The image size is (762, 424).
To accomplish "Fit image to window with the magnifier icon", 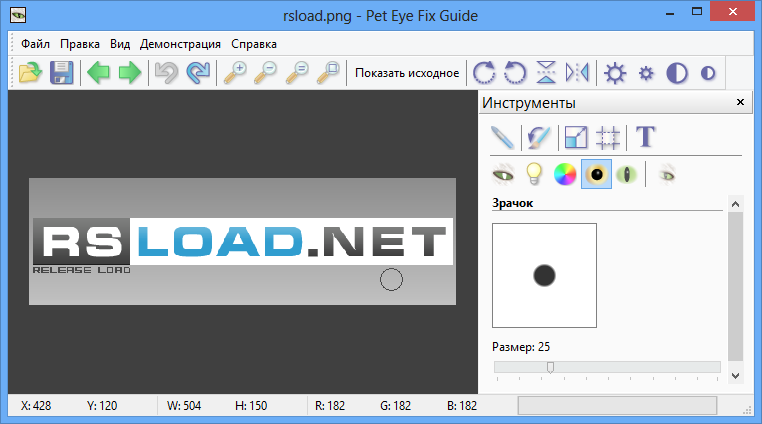I will 328,73.
